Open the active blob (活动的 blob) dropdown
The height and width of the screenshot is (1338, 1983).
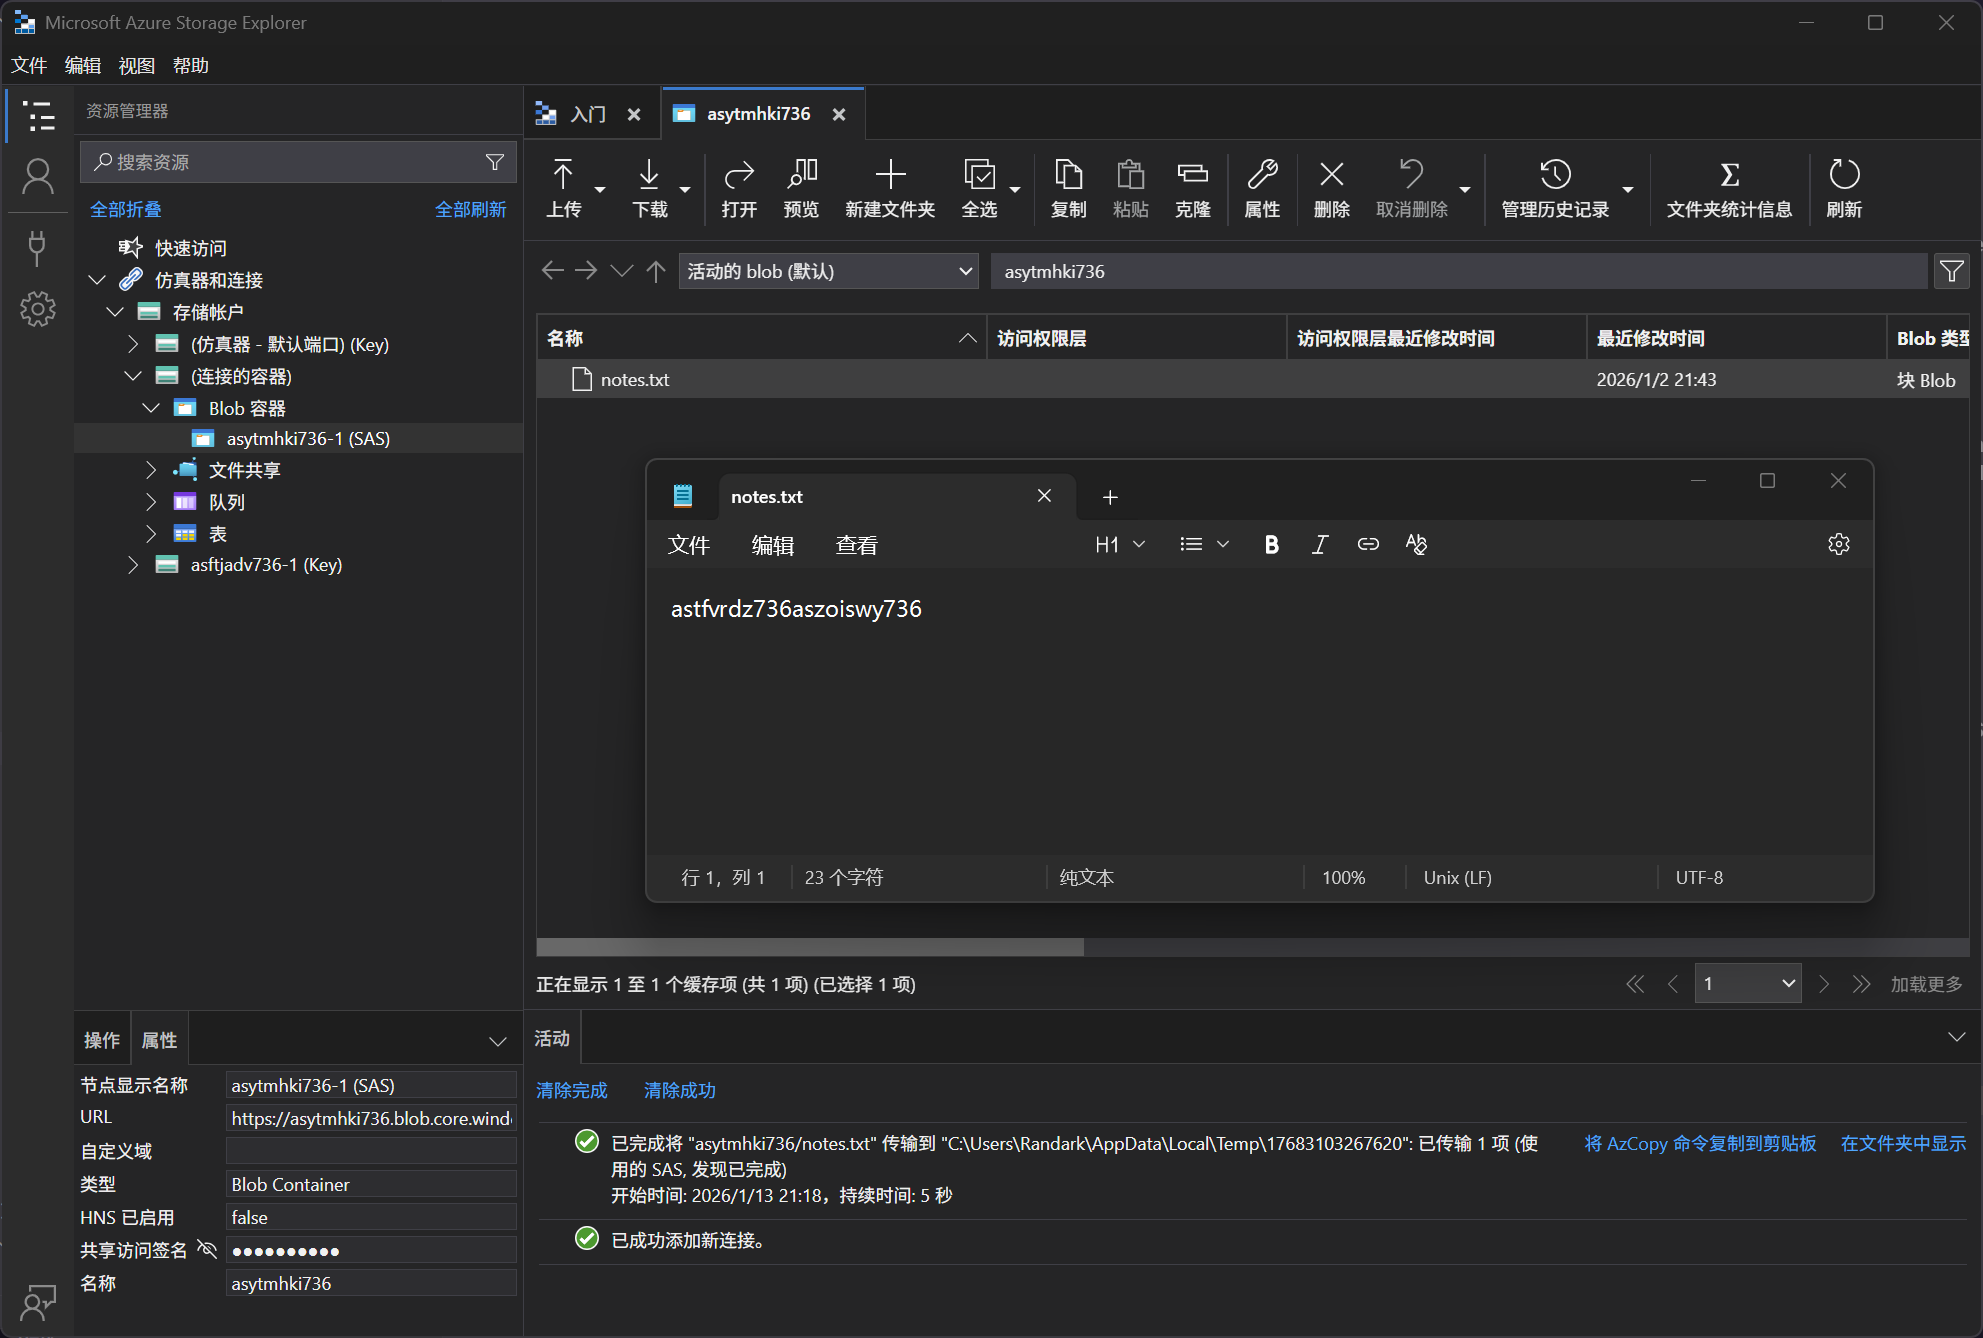(828, 271)
